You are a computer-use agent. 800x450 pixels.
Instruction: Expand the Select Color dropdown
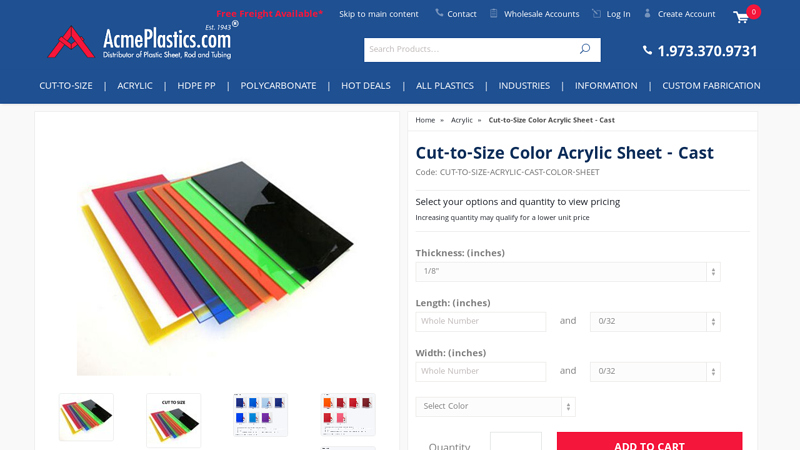[x=495, y=407]
